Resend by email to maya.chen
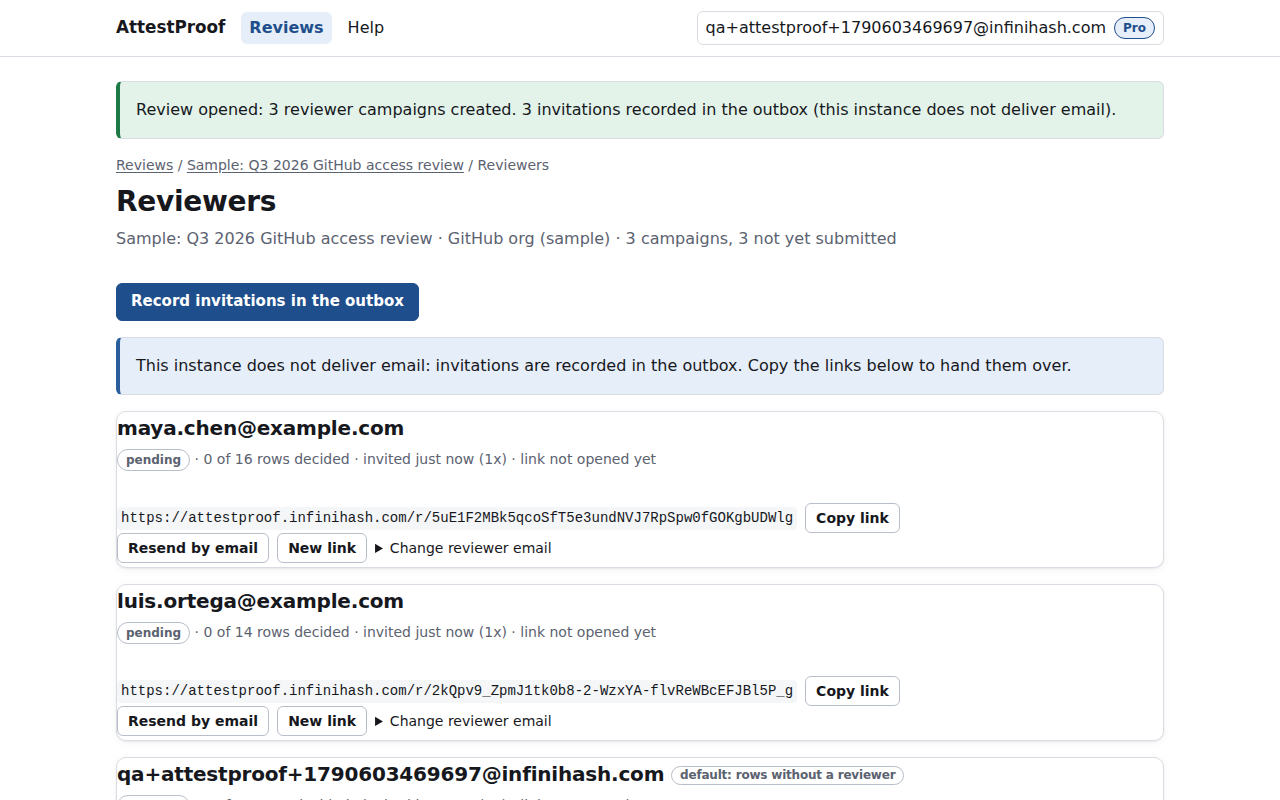Image resolution: width=1280 pixels, height=800 pixels. tap(193, 548)
